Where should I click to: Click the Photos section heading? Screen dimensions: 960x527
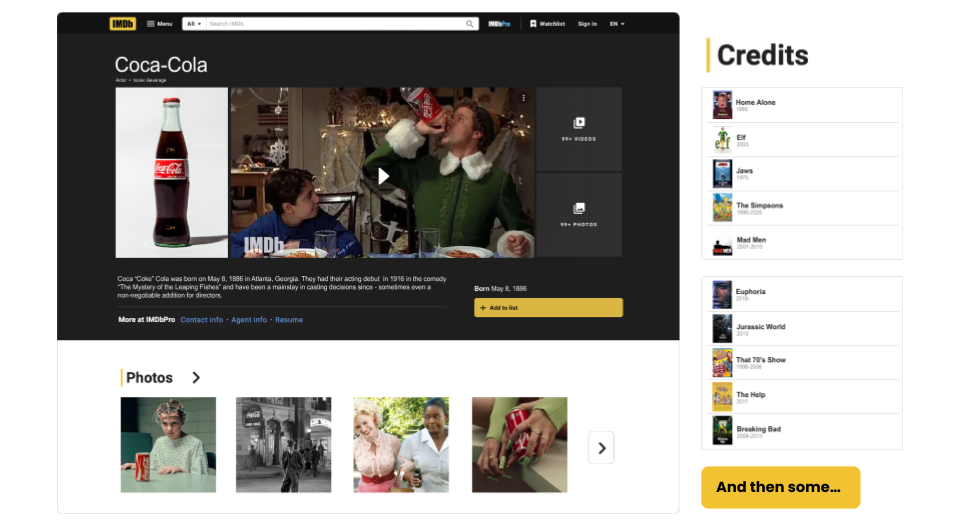coord(149,378)
